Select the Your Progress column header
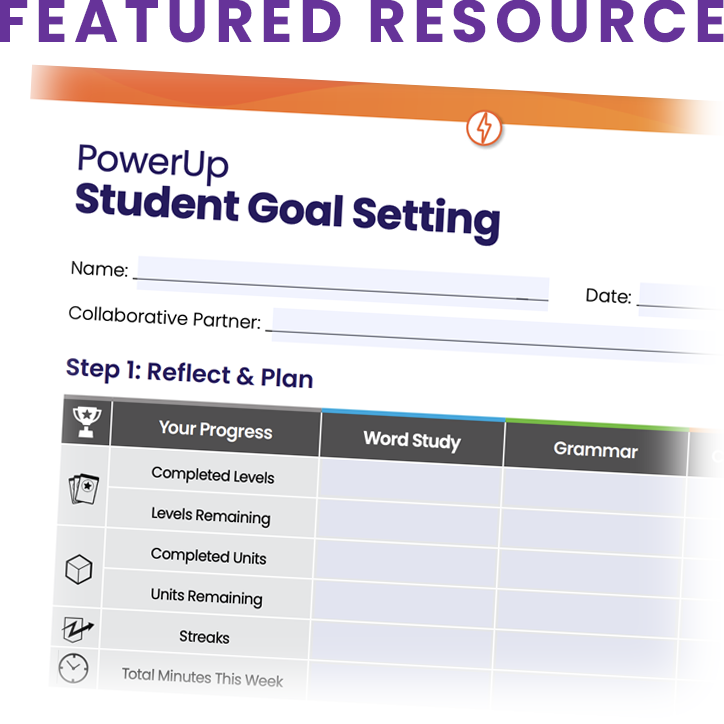This screenshot has width=724, height=724. pos(216,429)
